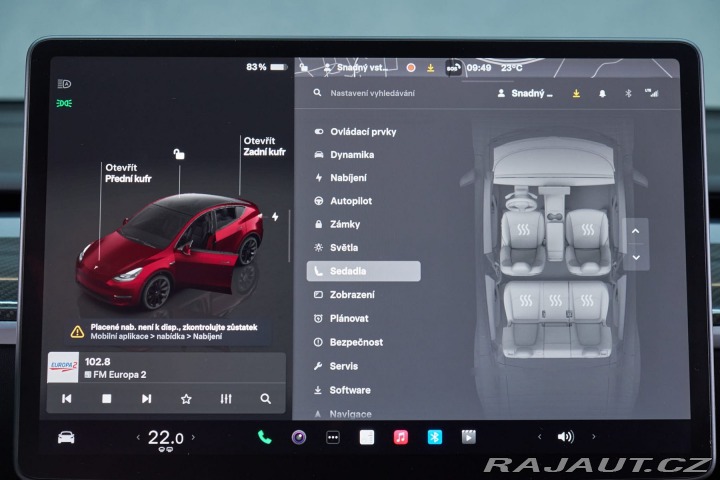Toggle front passenger seat heater

coord(587,229)
